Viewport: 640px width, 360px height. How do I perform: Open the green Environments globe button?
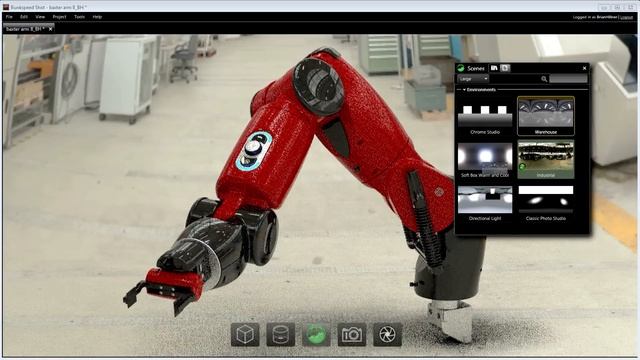point(316,334)
